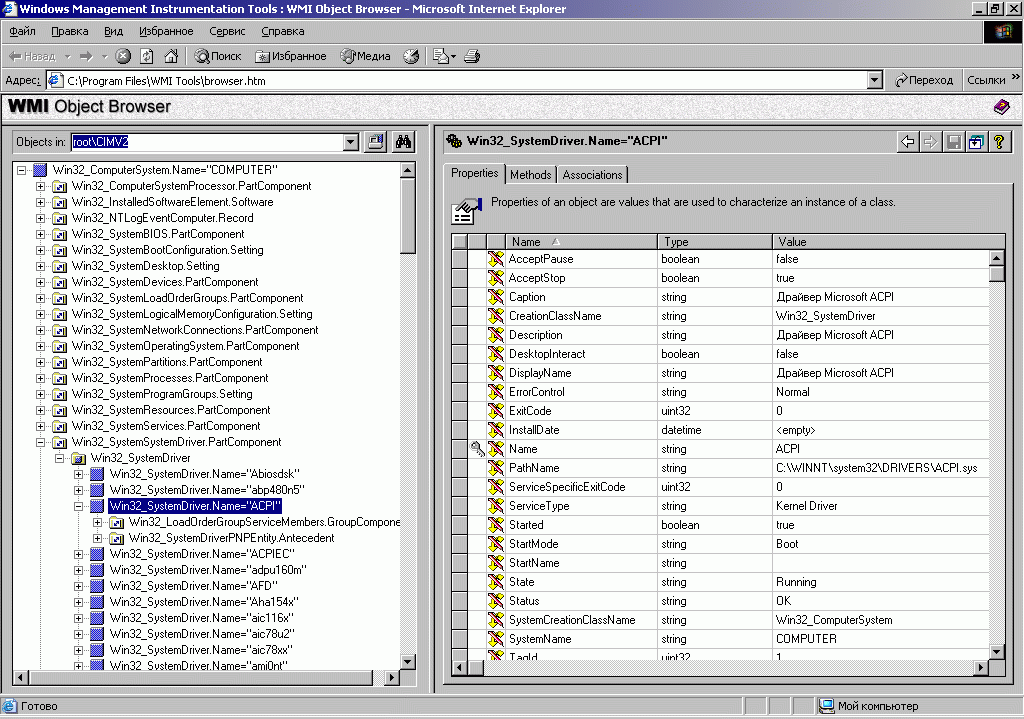Click the Forward navigation arrow
The height and width of the screenshot is (719, 1024).
click(x=86, y=56)
